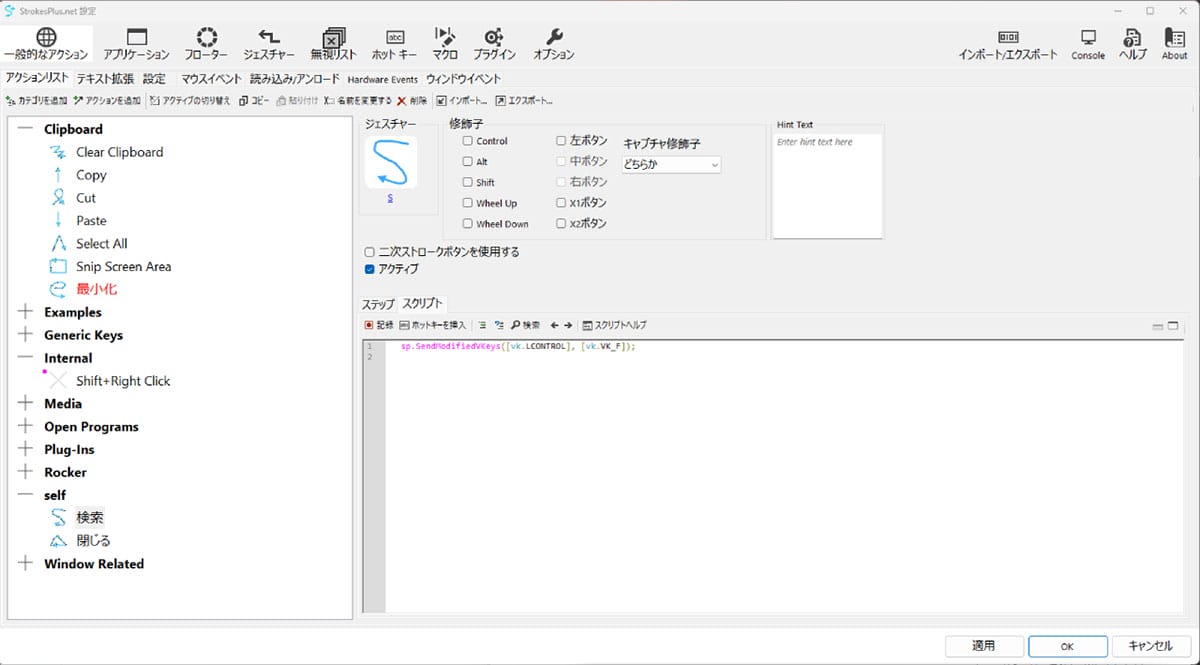Start 記録 record in script toolbar
Viewport: 1200px width, 665px height.
[379, 325]
